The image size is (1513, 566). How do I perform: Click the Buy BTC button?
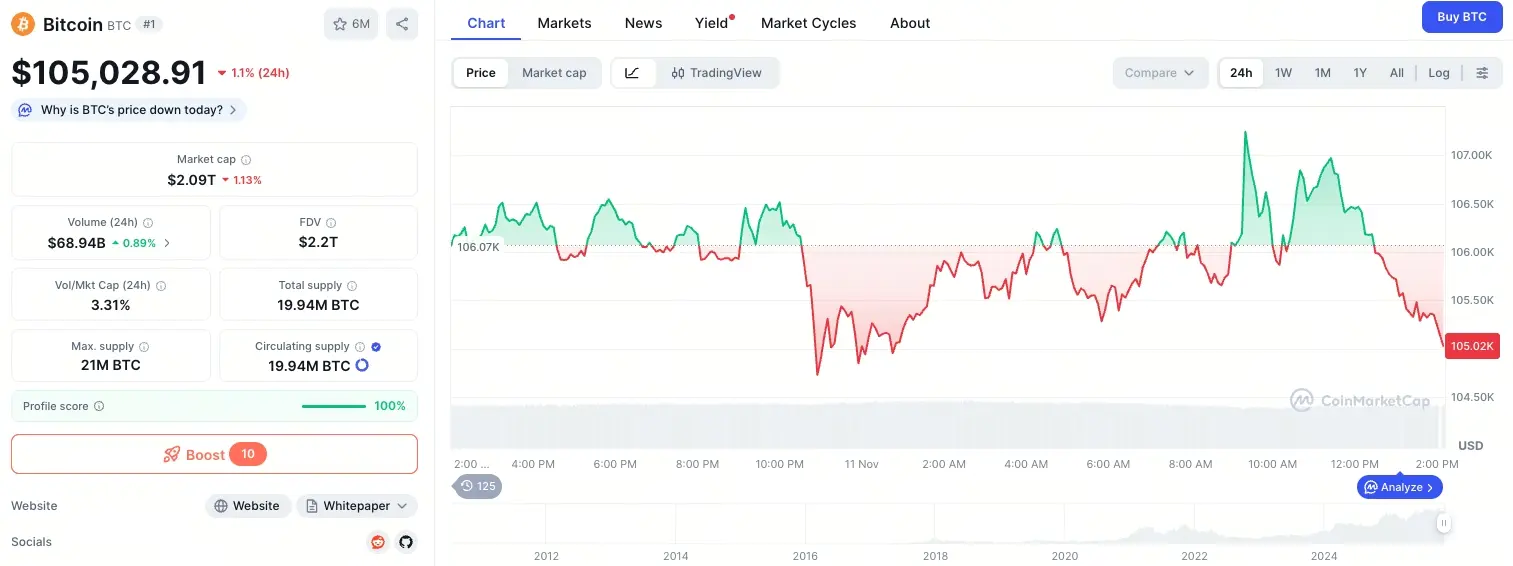pos(1461,17)
